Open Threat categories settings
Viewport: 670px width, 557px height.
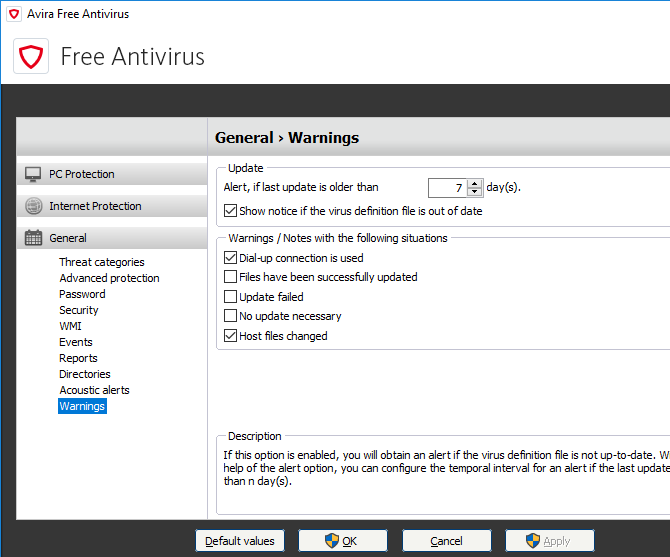(x=102, y=262)
